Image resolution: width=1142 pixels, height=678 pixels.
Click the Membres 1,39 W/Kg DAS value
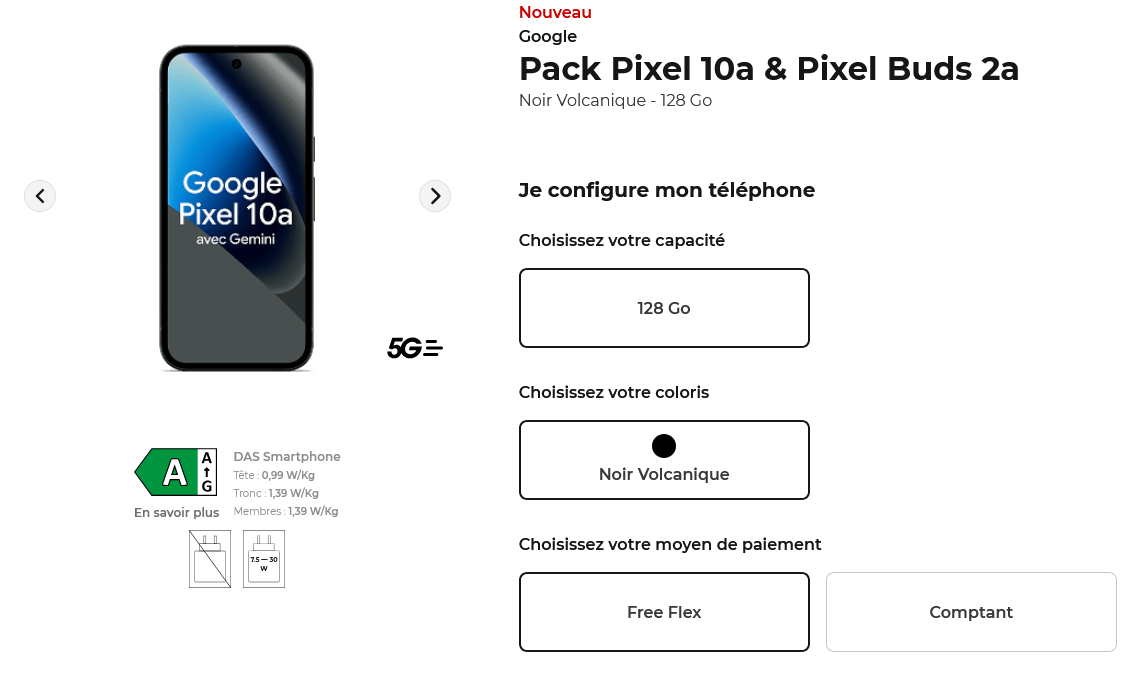pyautogui.click(x=285, y=511)
